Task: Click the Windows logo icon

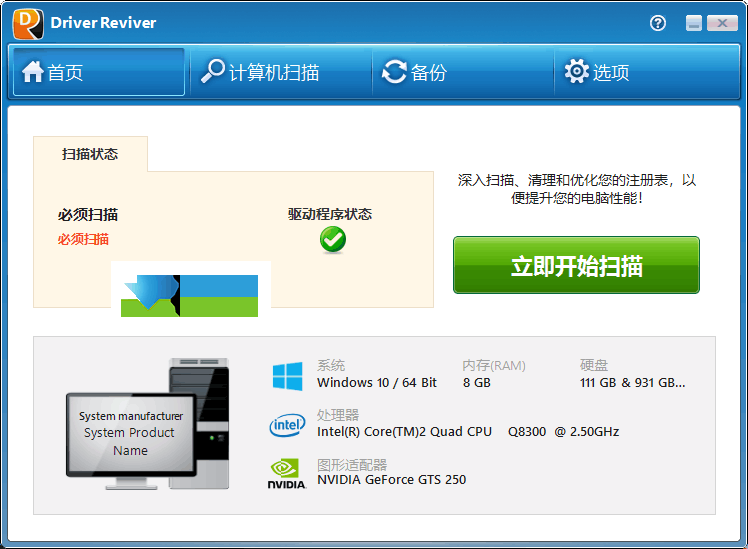Action: tap(287, 376)
